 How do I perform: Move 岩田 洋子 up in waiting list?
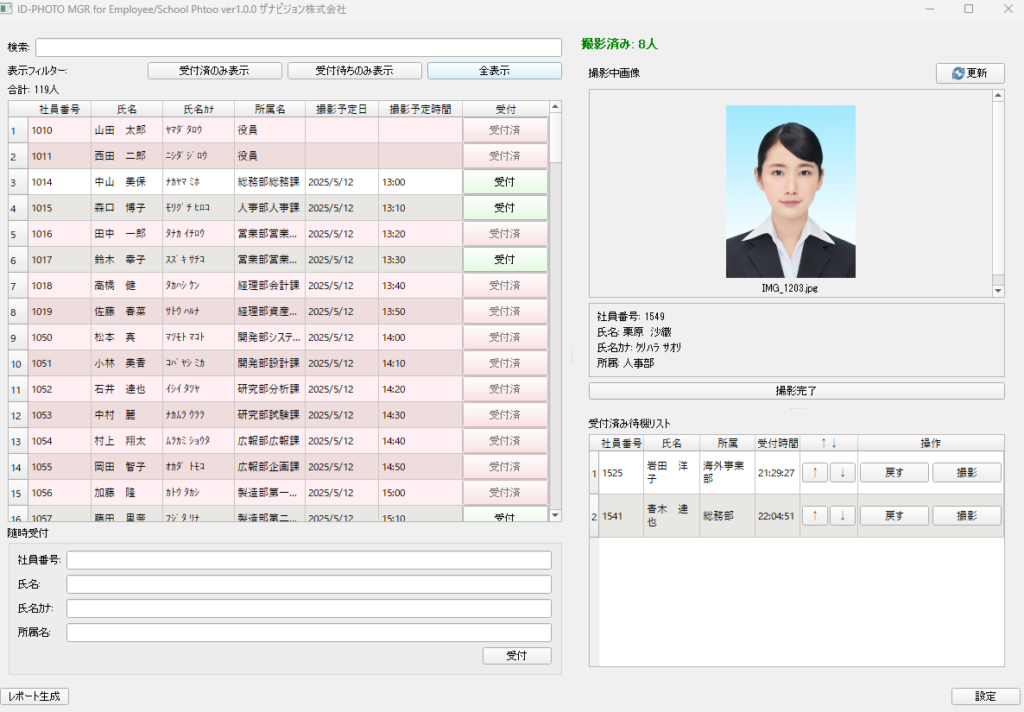tap(814, 473)
